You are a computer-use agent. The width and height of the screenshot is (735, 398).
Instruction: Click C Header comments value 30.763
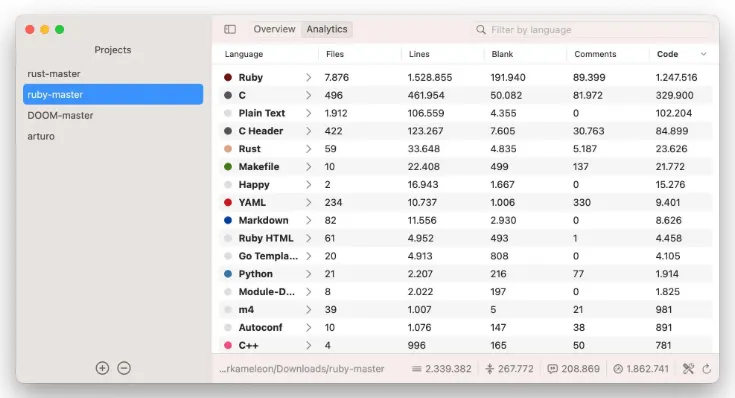(x=588, y=131)
